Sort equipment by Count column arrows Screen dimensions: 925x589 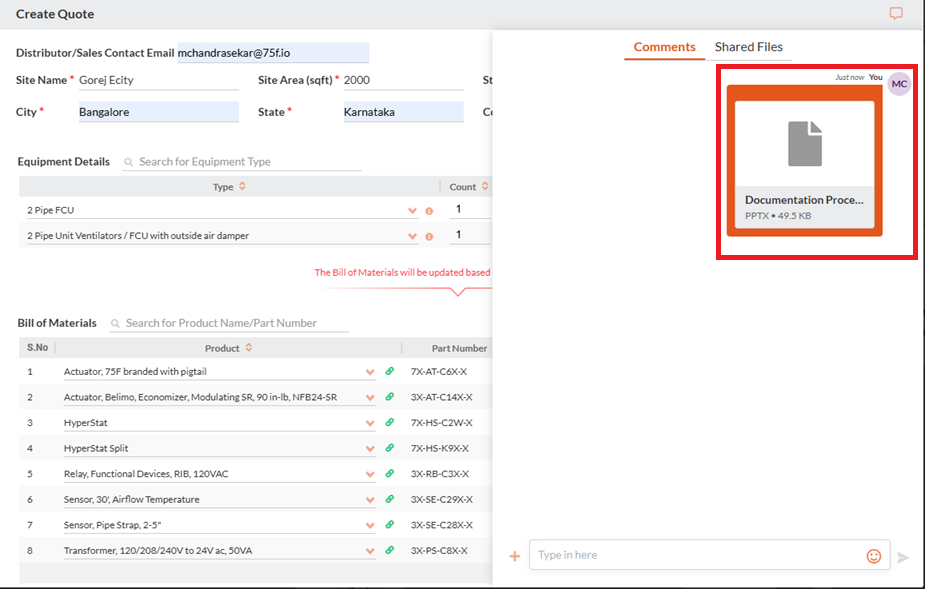point(485,186)
